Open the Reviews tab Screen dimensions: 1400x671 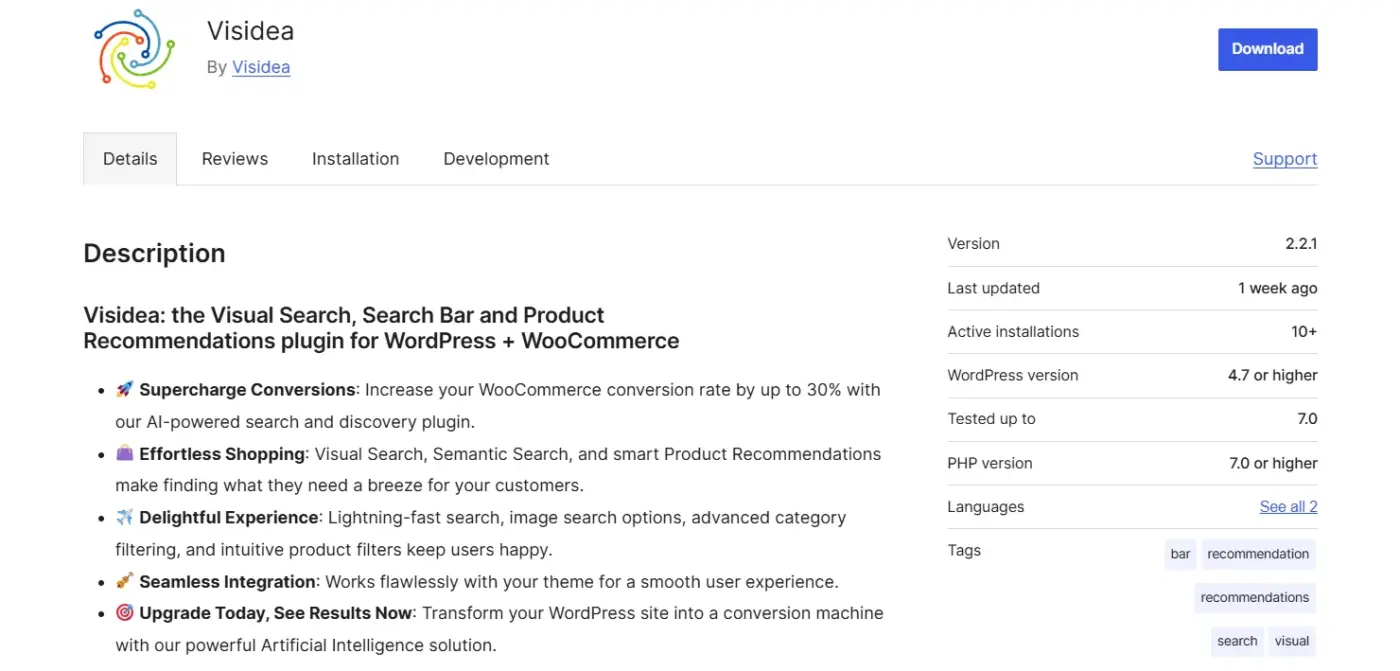coord(235,159)
